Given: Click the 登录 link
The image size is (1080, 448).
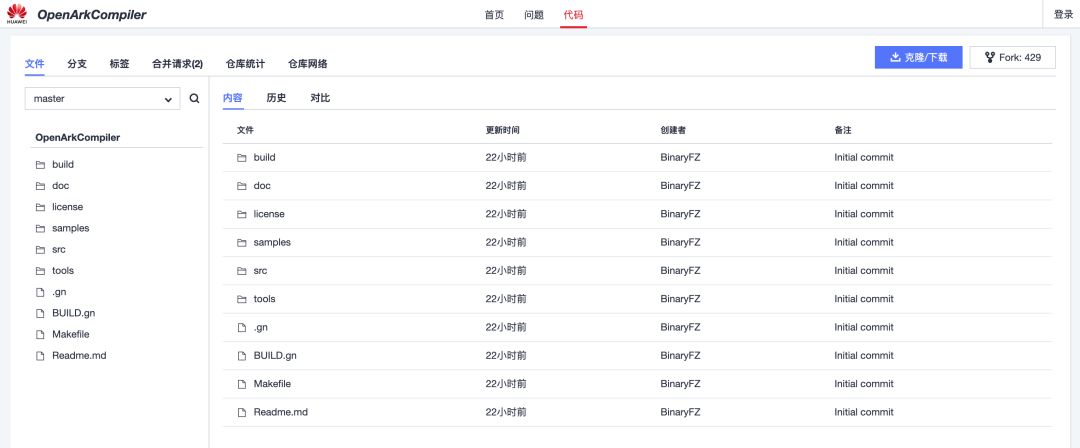Looking at the screenshot, I should pos(1063,15).
